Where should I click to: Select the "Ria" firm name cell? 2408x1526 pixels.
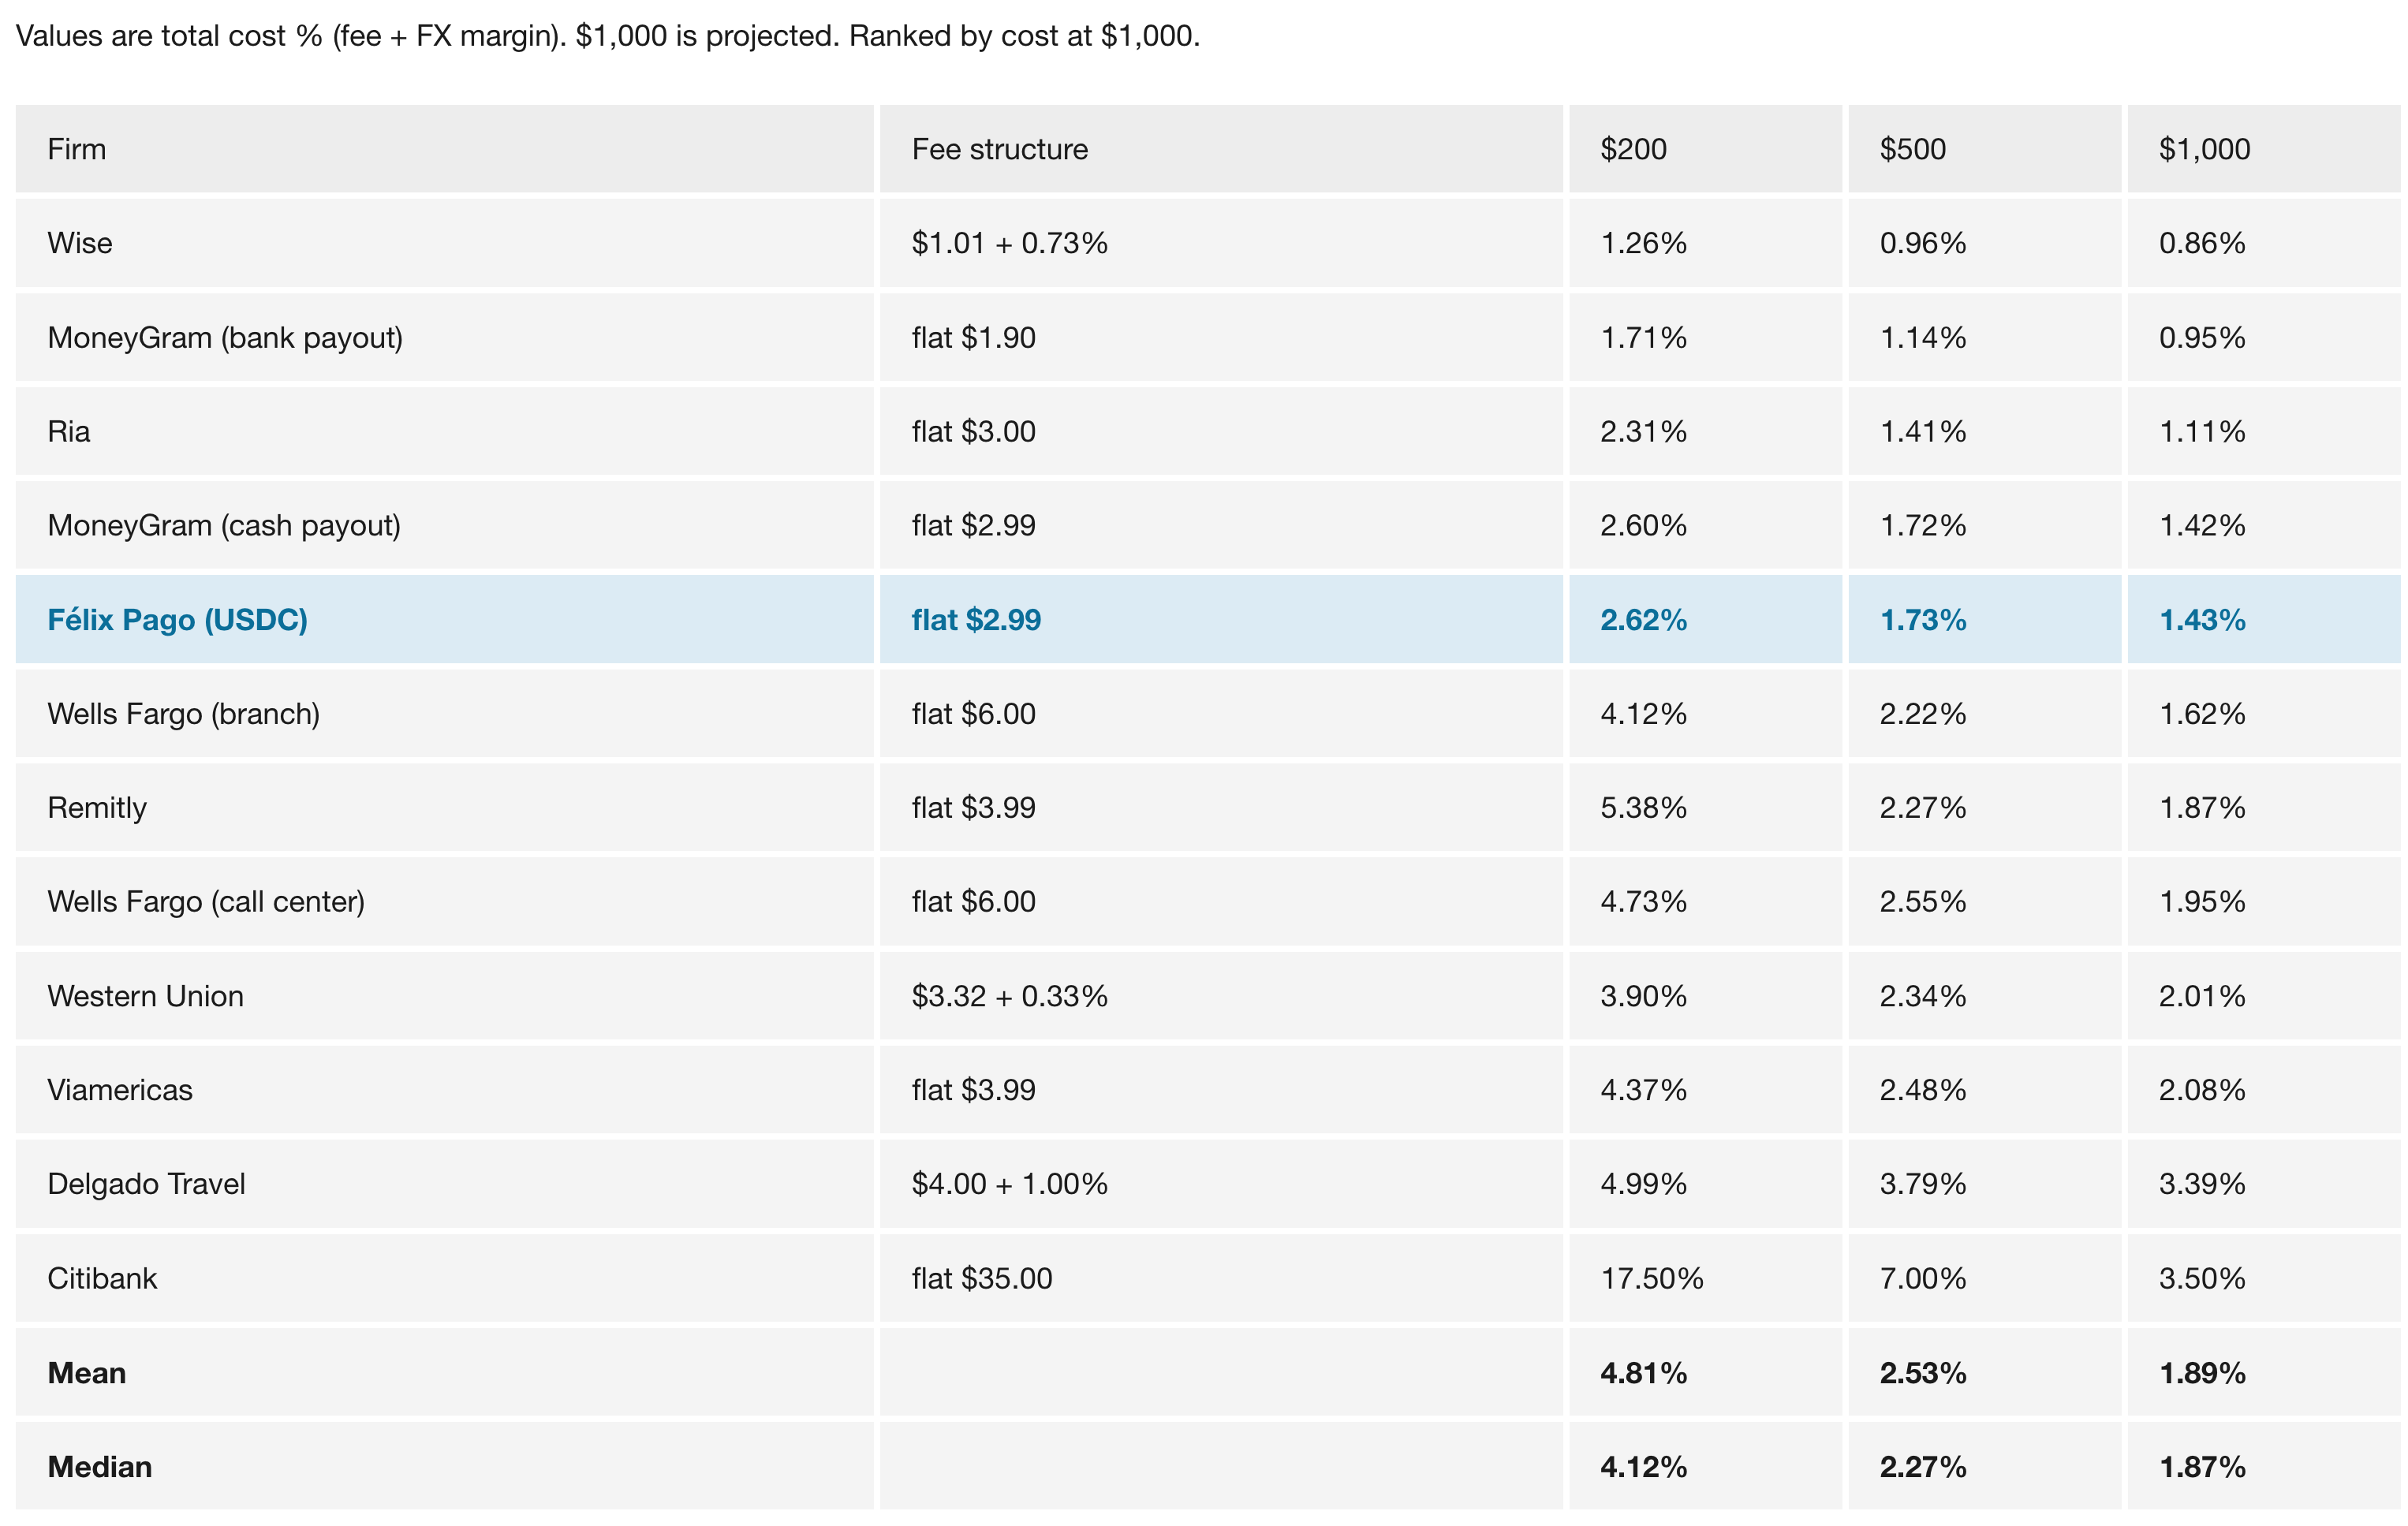click(445, 431)
